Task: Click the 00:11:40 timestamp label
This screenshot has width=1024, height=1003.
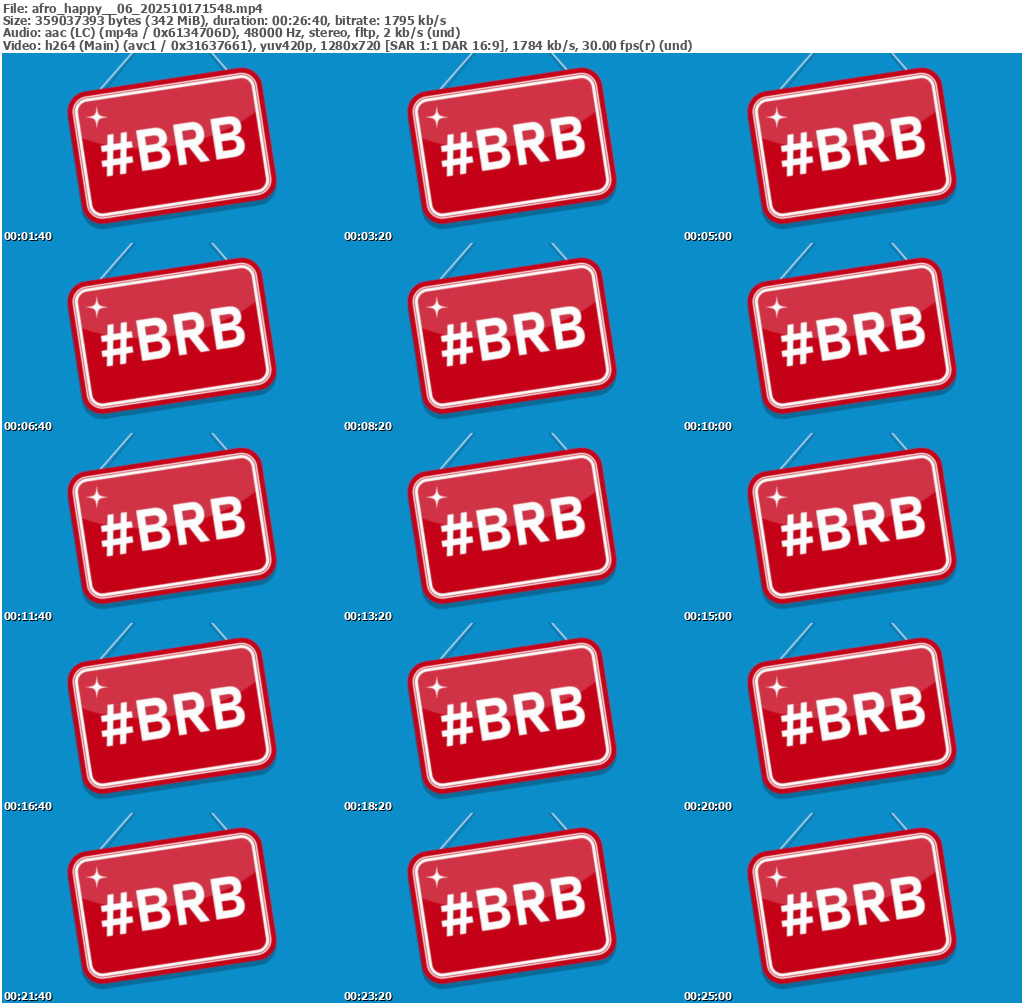Action: 28,617
